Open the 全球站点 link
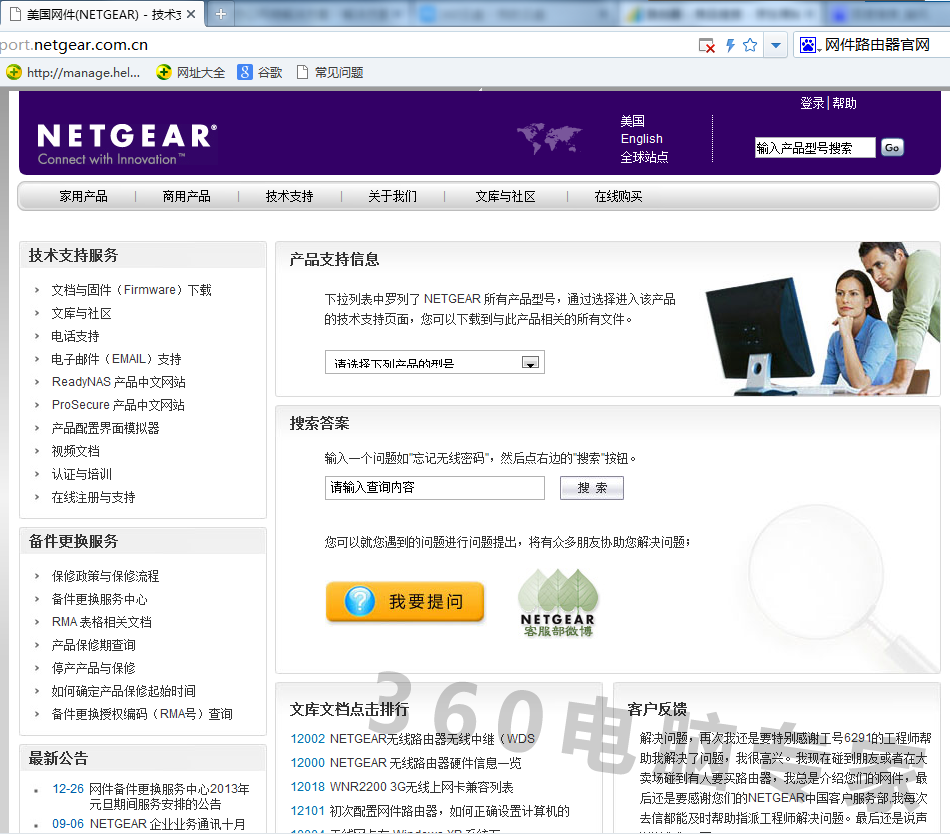950x834 pixels. 644,157
